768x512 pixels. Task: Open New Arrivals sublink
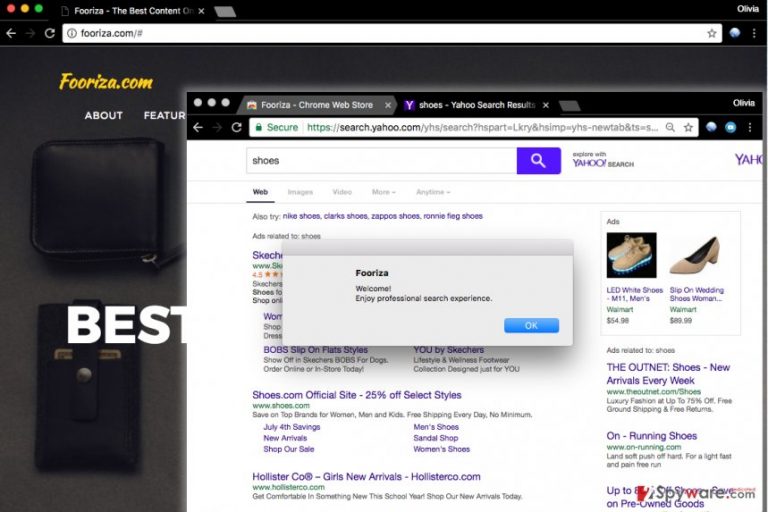tap(285, 438)
